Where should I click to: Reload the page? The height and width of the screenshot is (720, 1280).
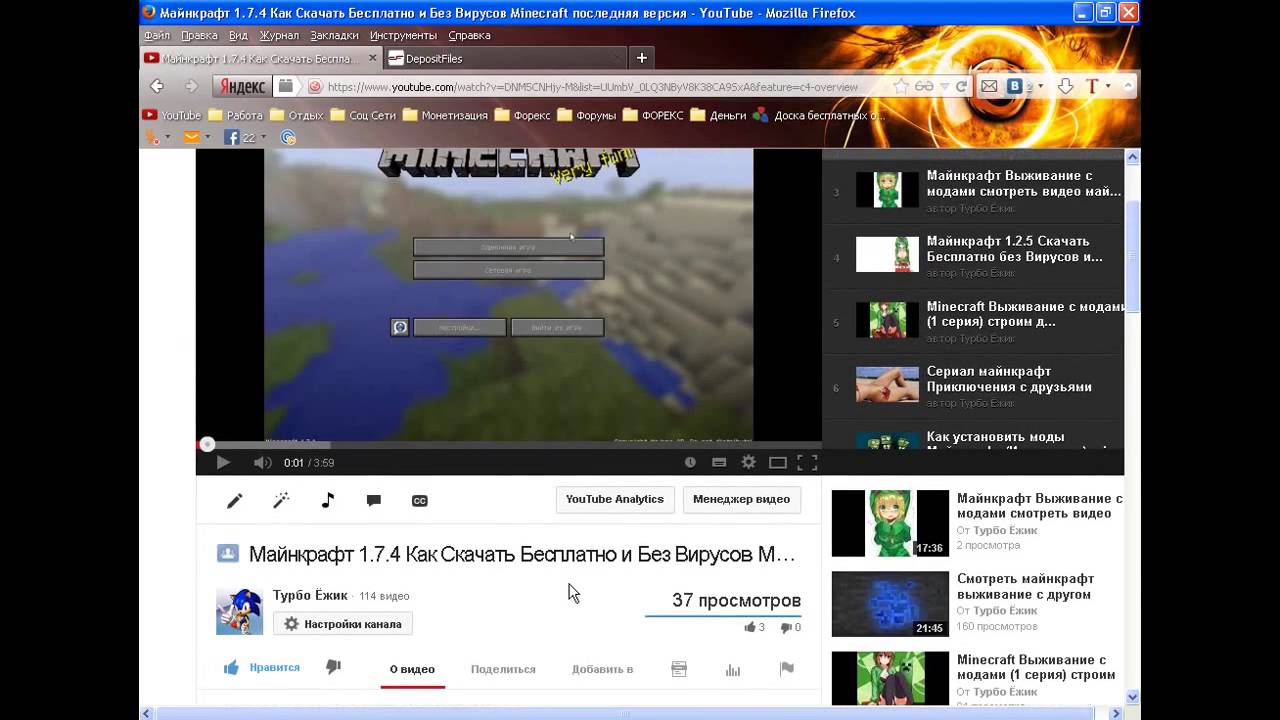click(x=961, y=87)
